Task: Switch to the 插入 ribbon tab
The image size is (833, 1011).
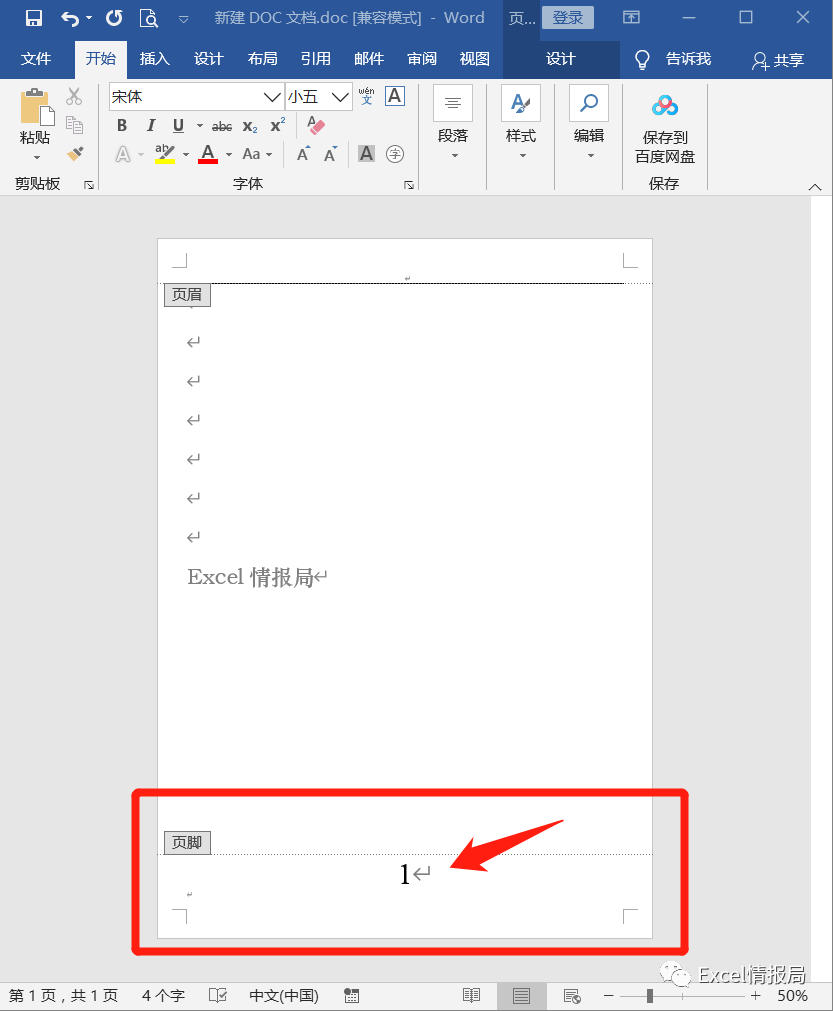Action: (x=155, y=59)
